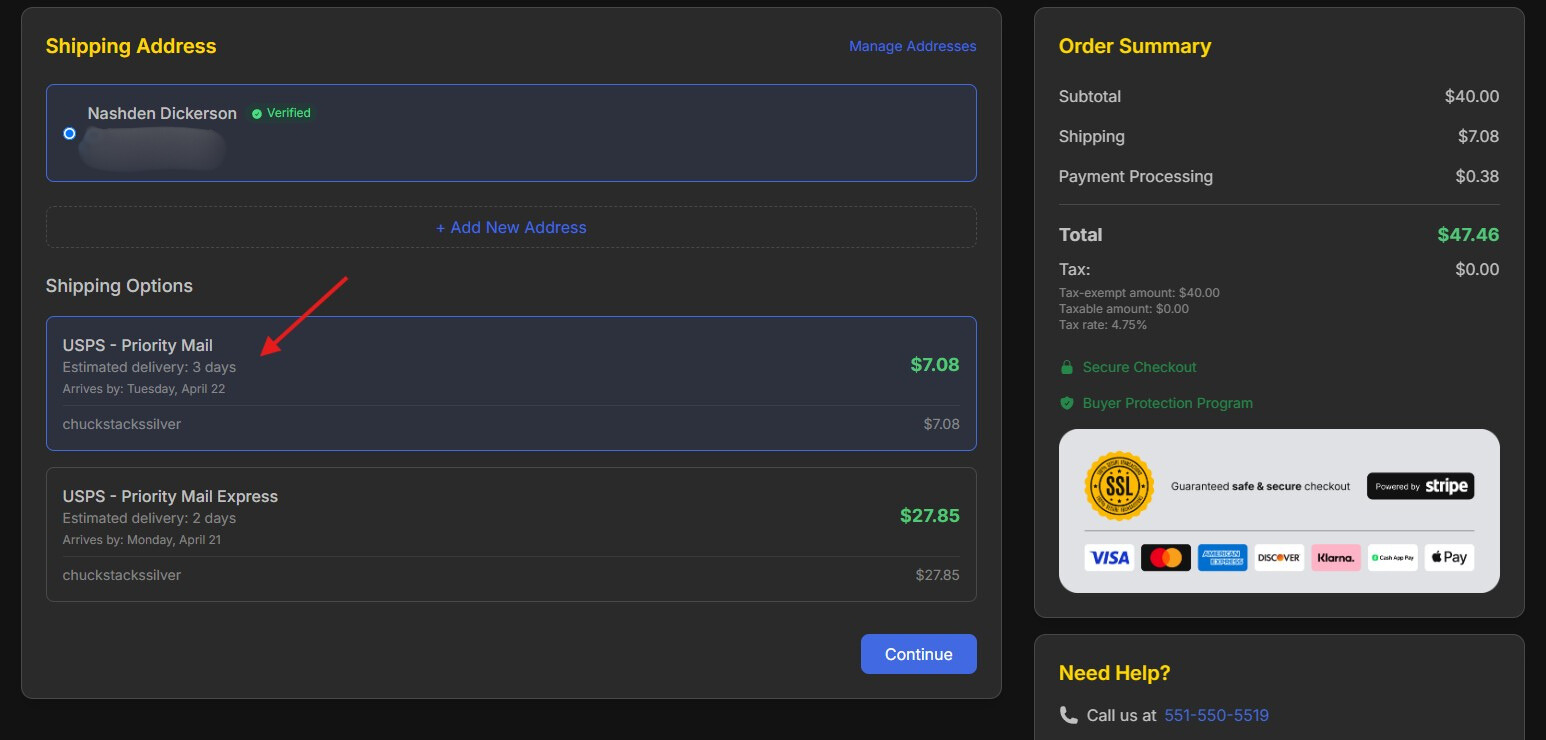The height and width of the screenshot is (740, 1546).
Task: Click the phone icon beside Call us
Action: click(x=1068, y=715)
